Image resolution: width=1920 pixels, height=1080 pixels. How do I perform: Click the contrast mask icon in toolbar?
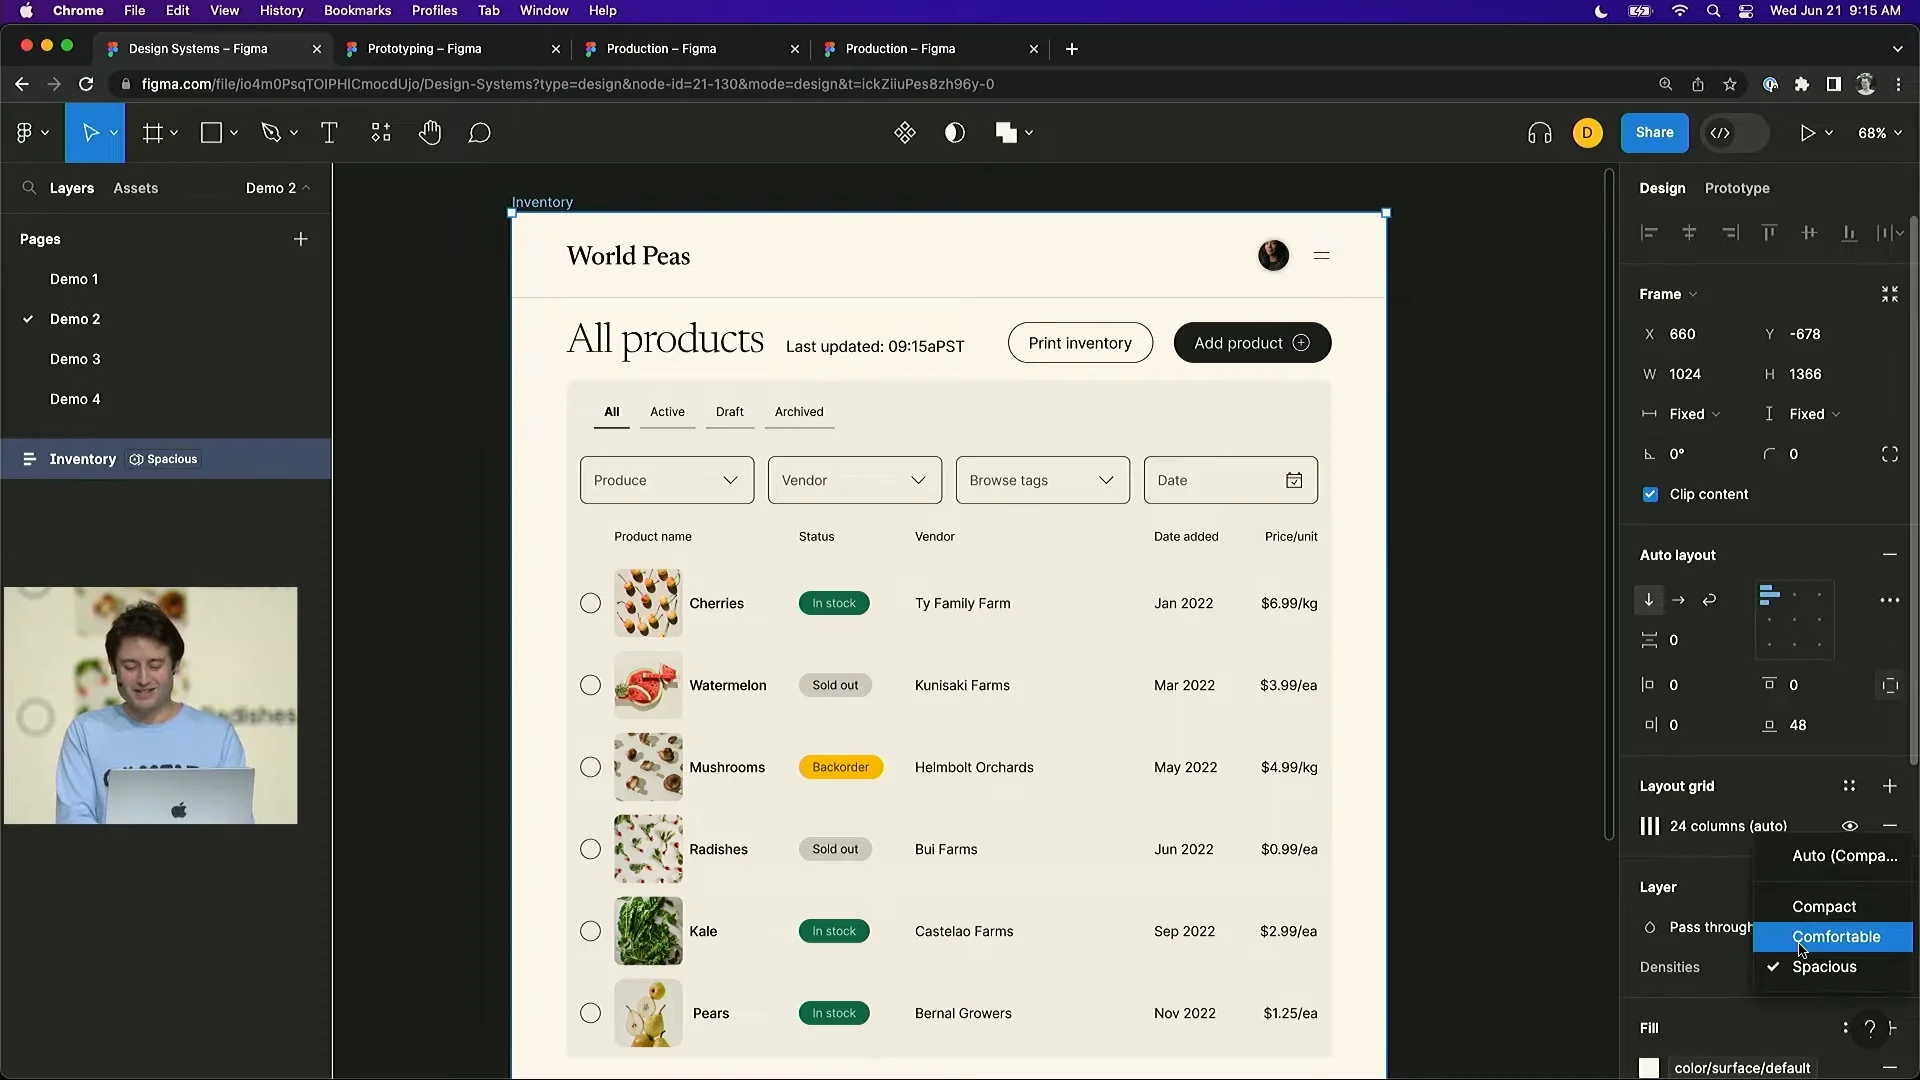click(955, 133)
